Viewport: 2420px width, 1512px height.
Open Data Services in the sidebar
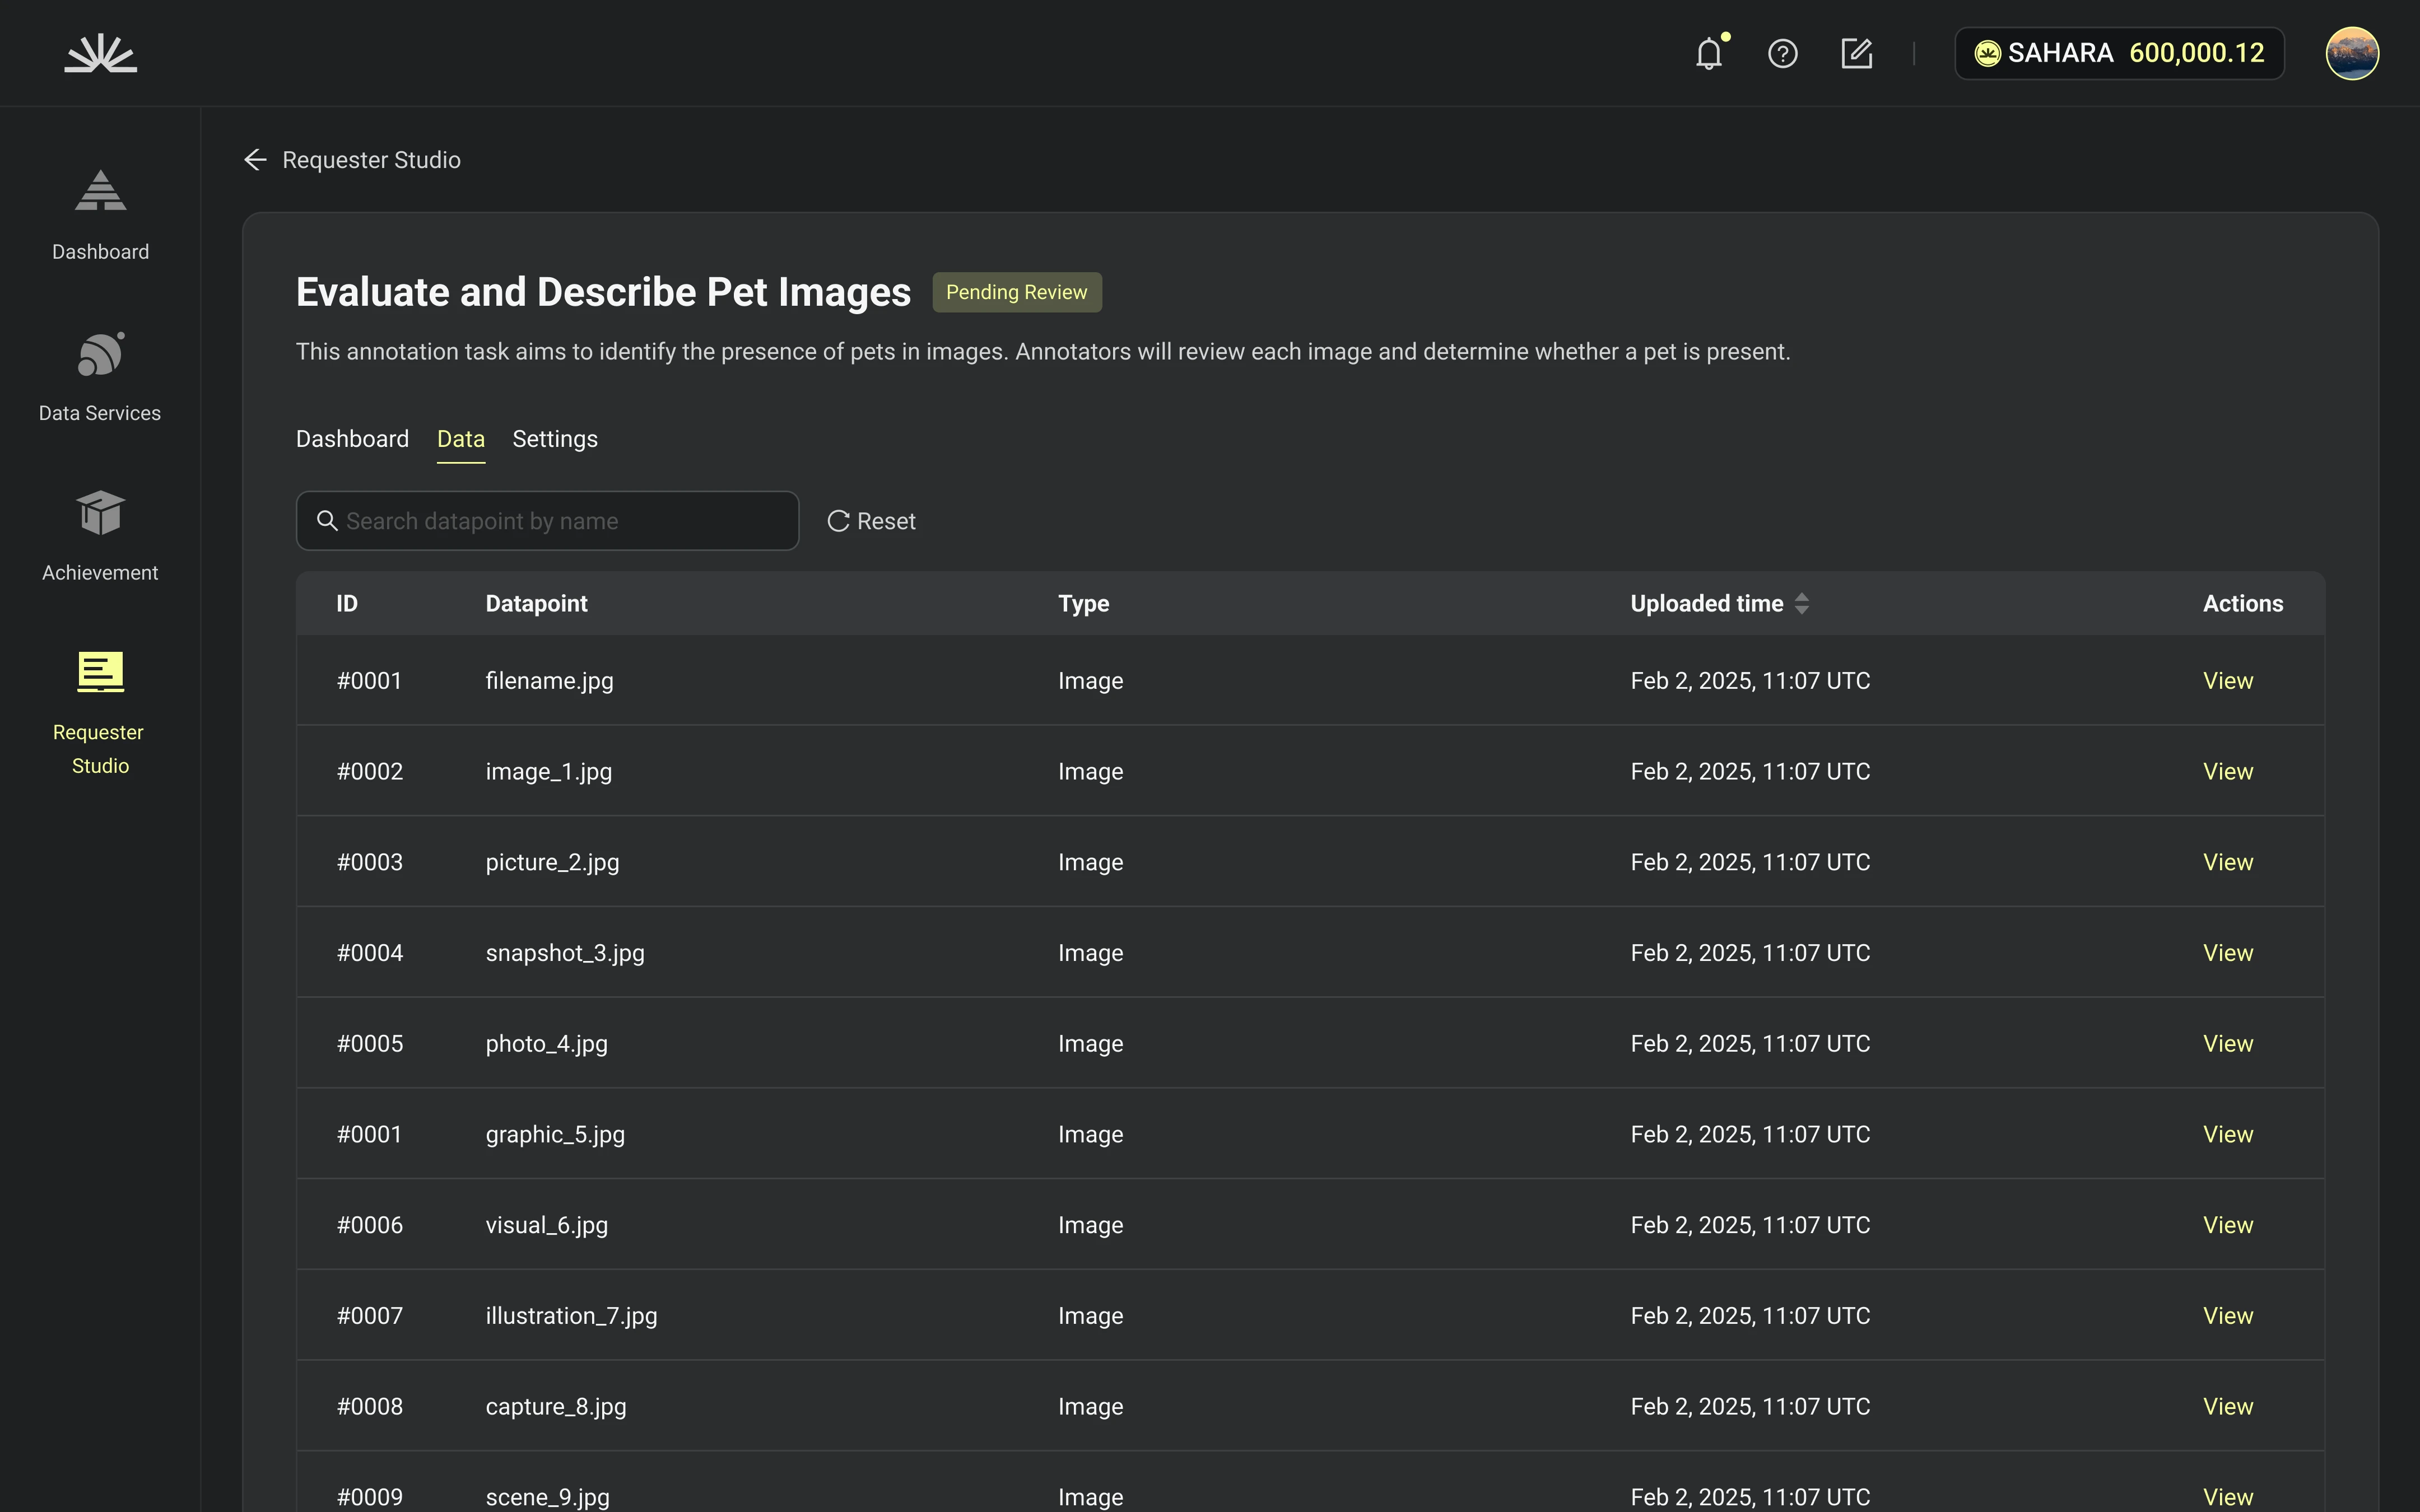[x=100, y=376]
